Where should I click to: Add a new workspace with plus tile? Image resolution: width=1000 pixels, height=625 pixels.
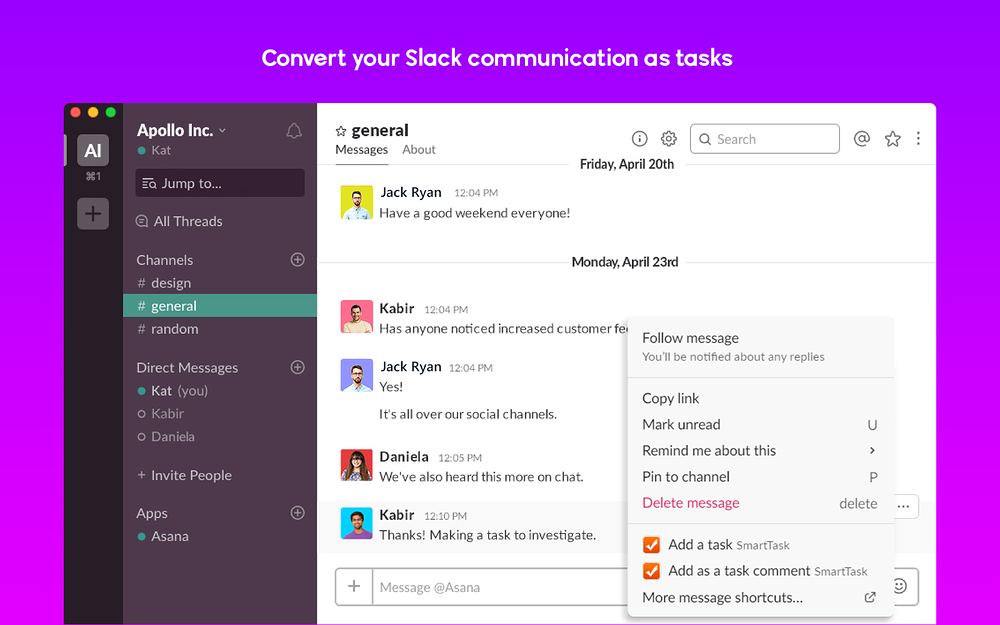[93, 213]
